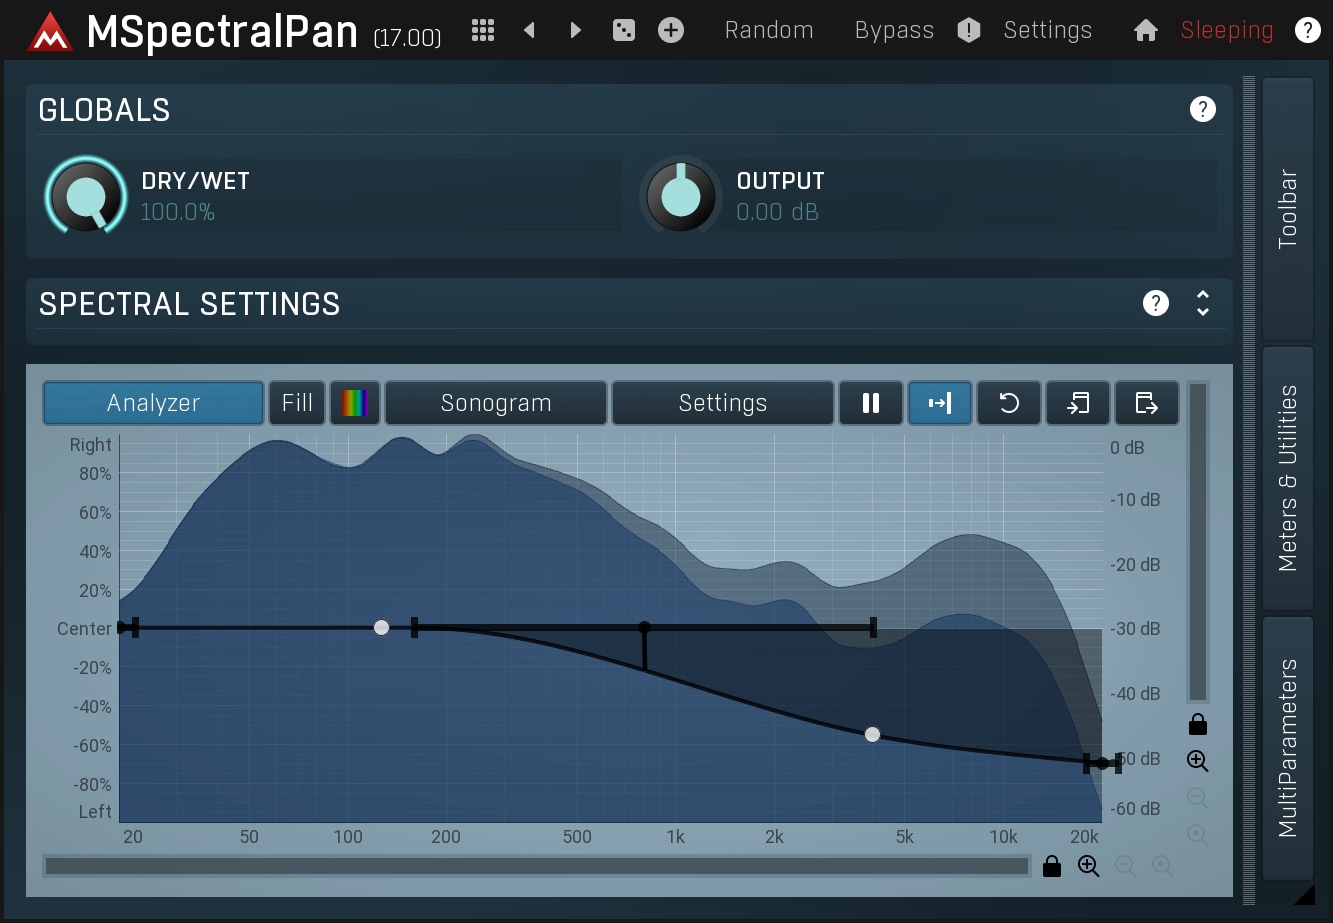Screen dimensions: 1333x923
Task: Click the plus add preset icon
Action: (671, 31)
